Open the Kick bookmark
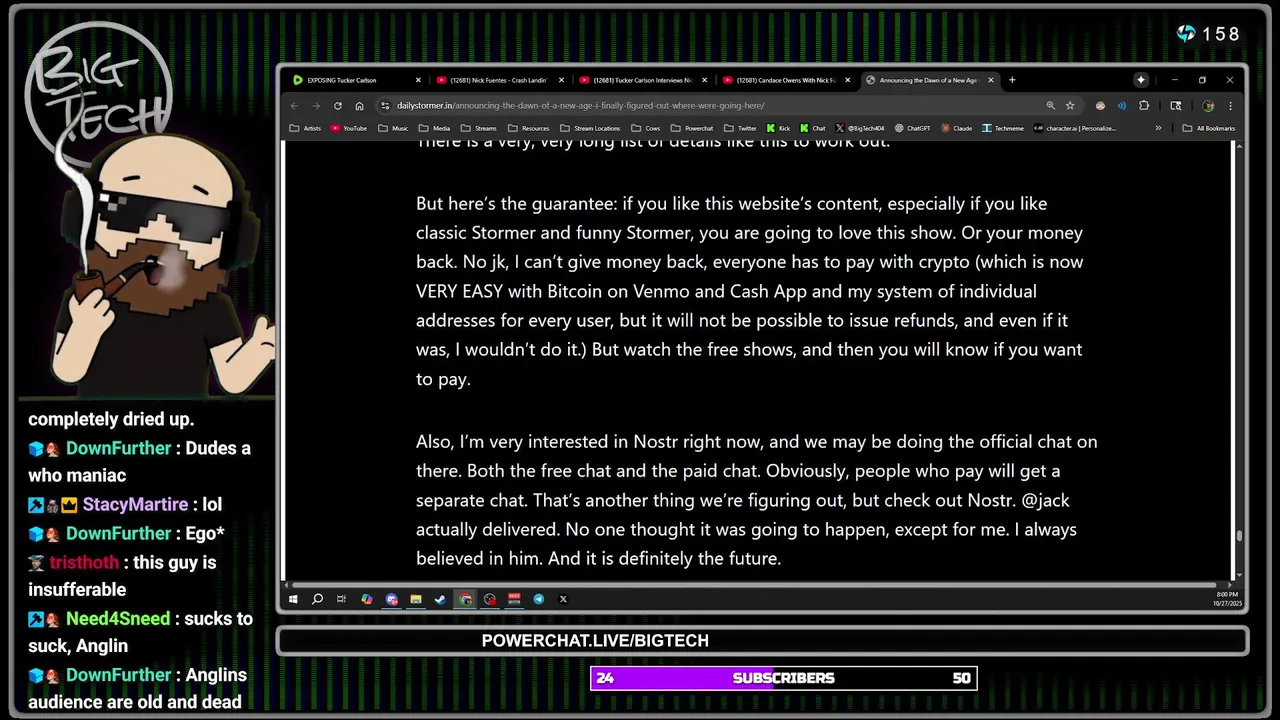Screen dimensions: 1280x720 [x=778, y=128]
